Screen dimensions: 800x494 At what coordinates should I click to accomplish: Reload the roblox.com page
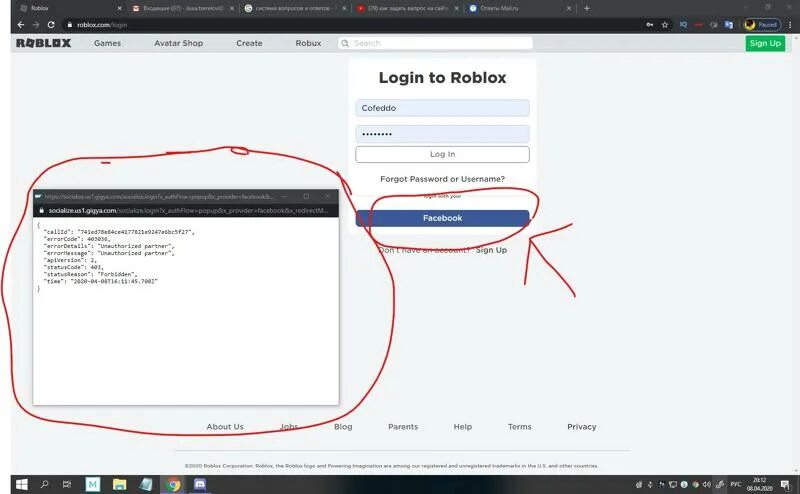51,24
